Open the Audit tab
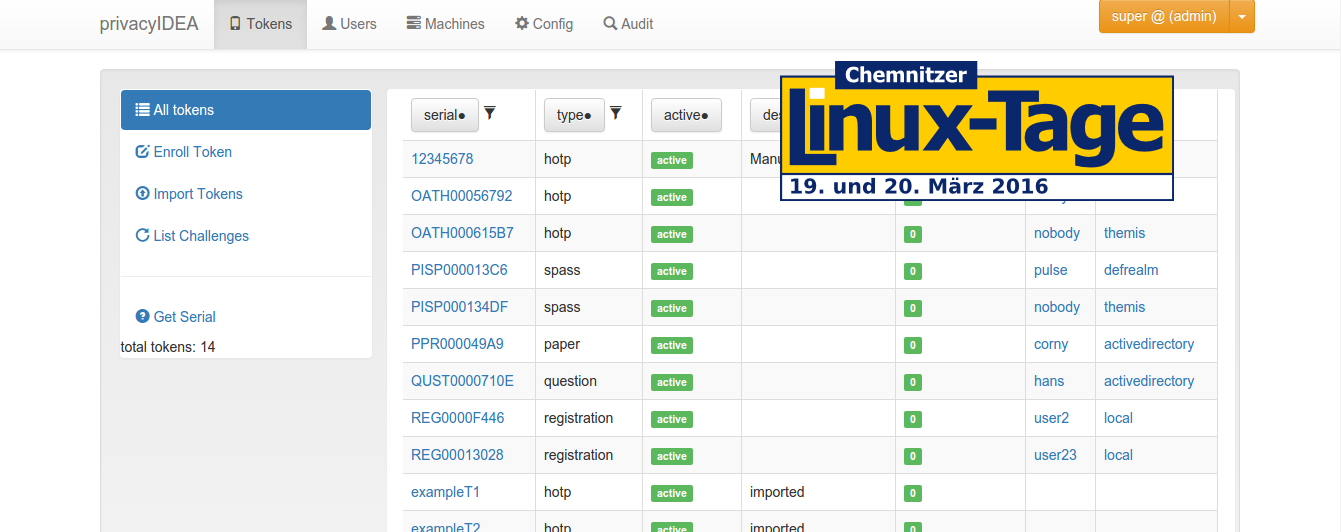The height and width of the screenshot is (532, 1341). pos(628,24)
